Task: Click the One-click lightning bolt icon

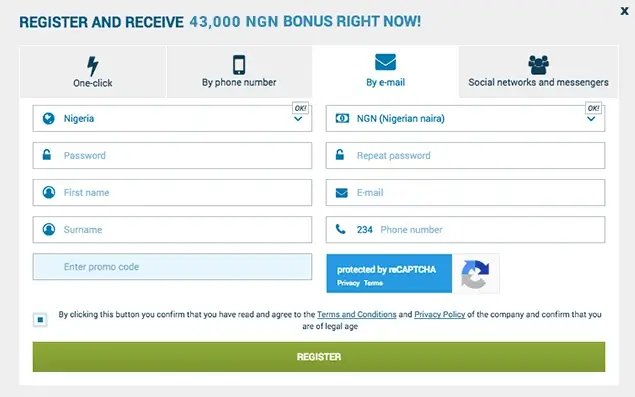Action: (93, 66)
